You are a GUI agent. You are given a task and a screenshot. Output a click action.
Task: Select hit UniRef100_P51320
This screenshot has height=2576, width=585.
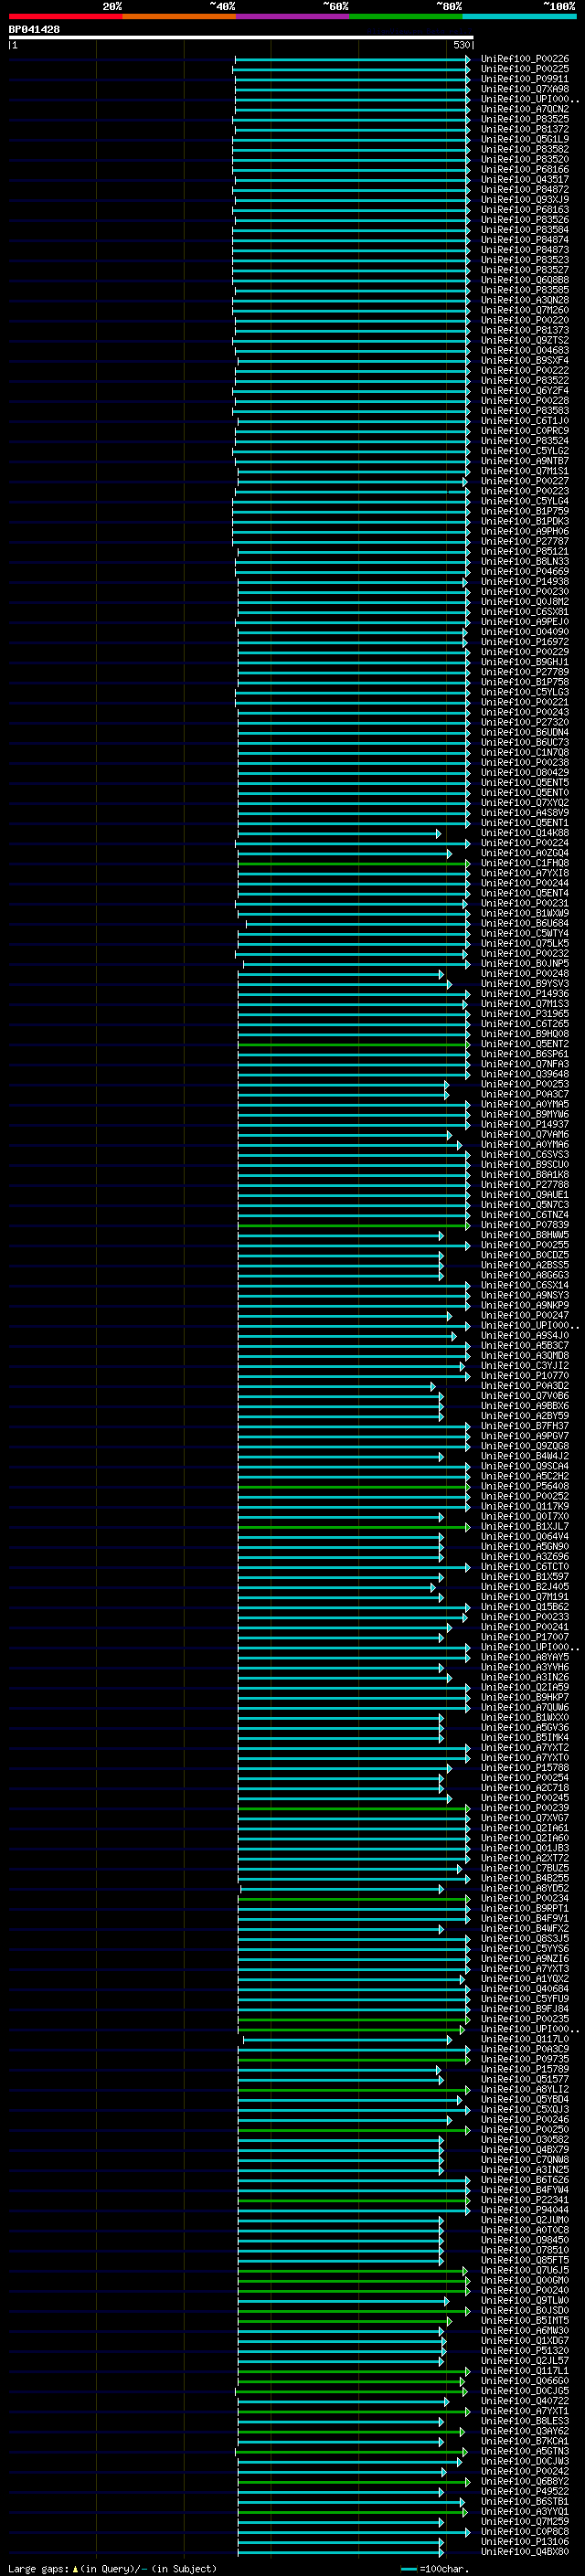(524, 2351)
